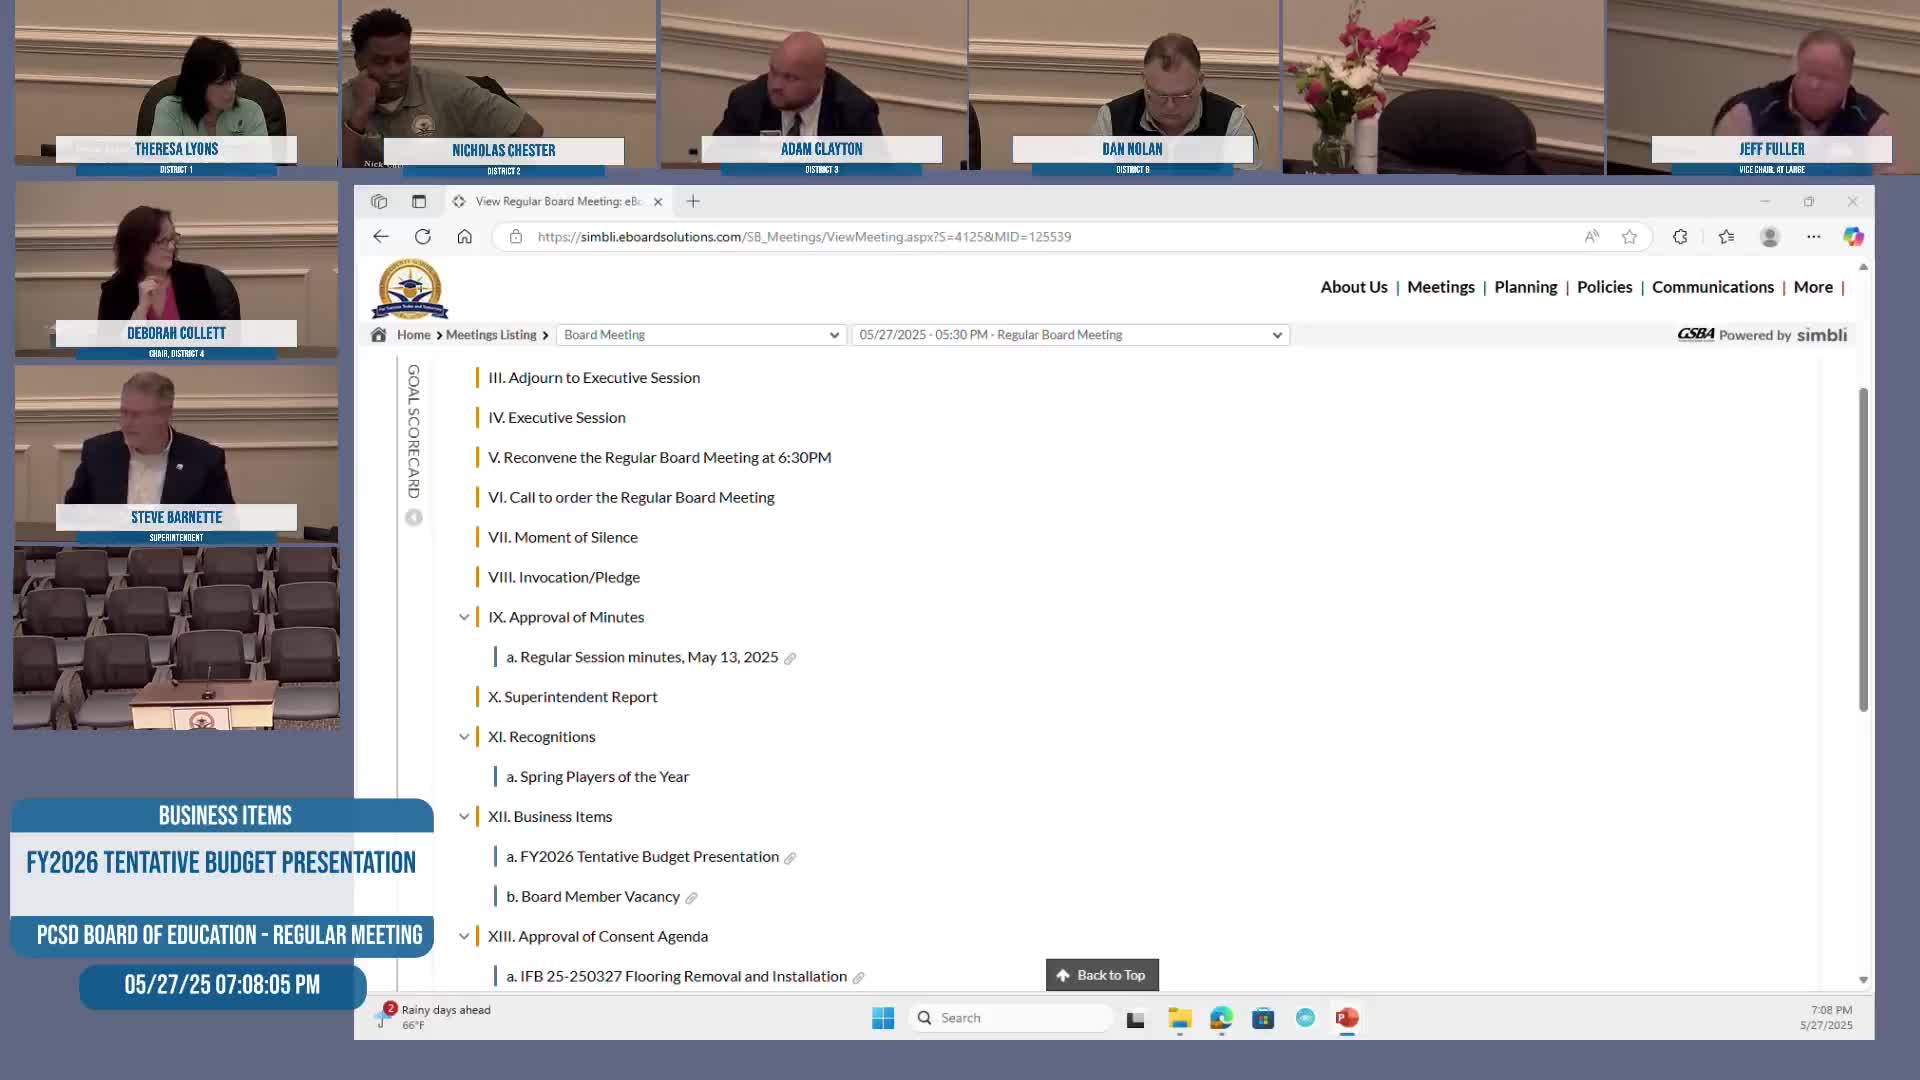1920x1080 pixels.
Task: Open the Copilot icon in Edge
Action: point(1853,237)
